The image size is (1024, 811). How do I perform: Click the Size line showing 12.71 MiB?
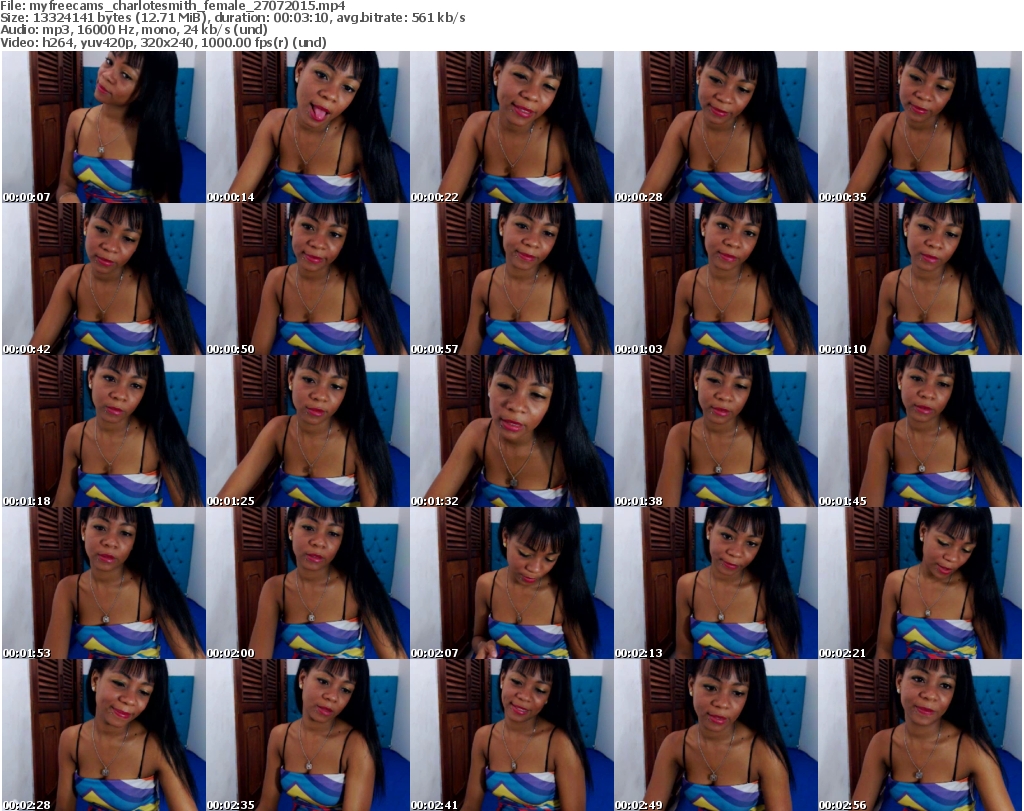click(x=232, y=18)
